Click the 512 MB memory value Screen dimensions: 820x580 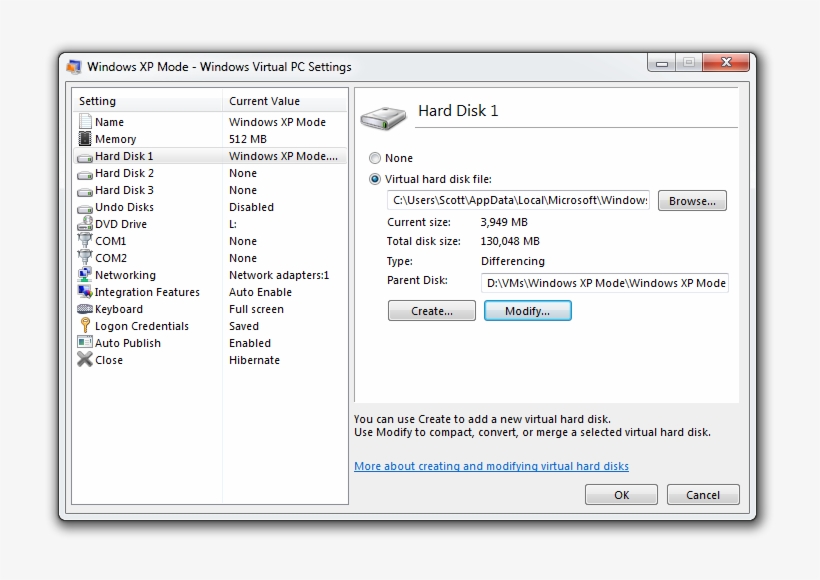click(x=248, y=139)
